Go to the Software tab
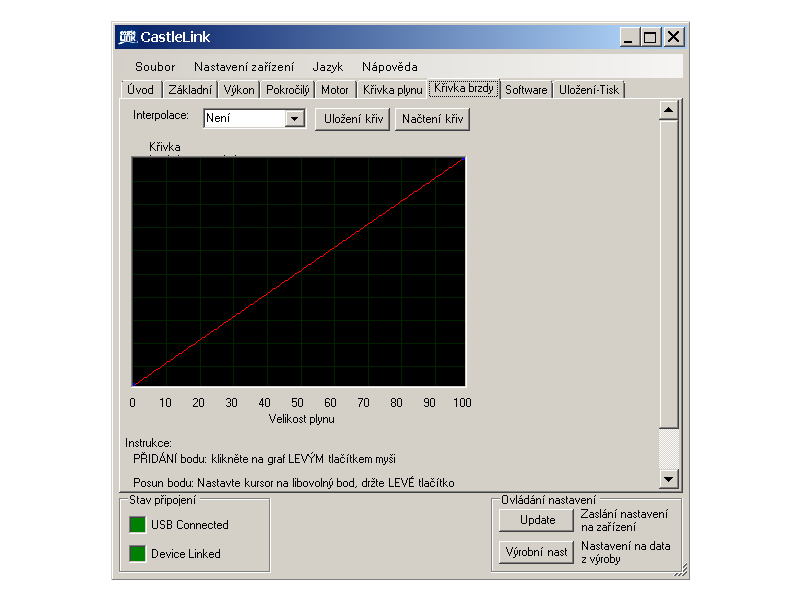The width and height of the screenshot is (800, 600). click(x=526, y=90)
